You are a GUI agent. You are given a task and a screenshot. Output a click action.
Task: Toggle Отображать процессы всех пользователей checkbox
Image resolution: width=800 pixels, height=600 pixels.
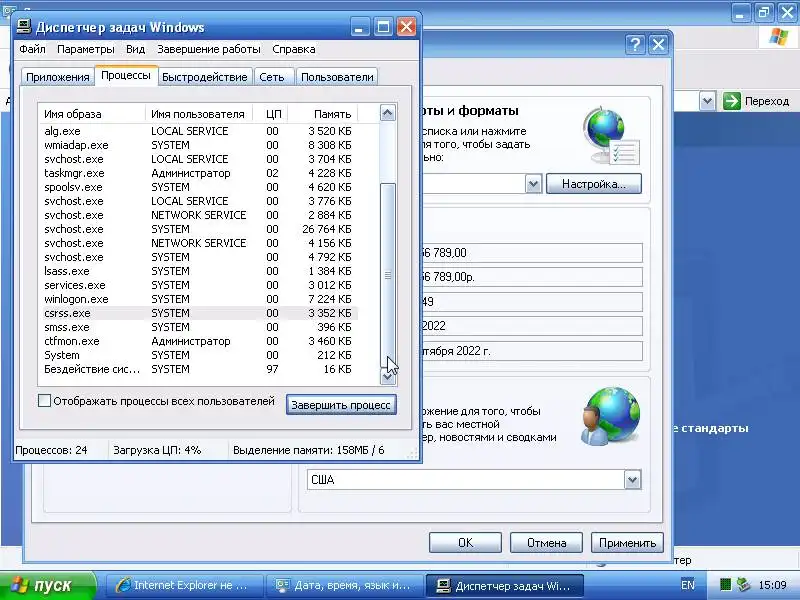[x=44, y=401]
